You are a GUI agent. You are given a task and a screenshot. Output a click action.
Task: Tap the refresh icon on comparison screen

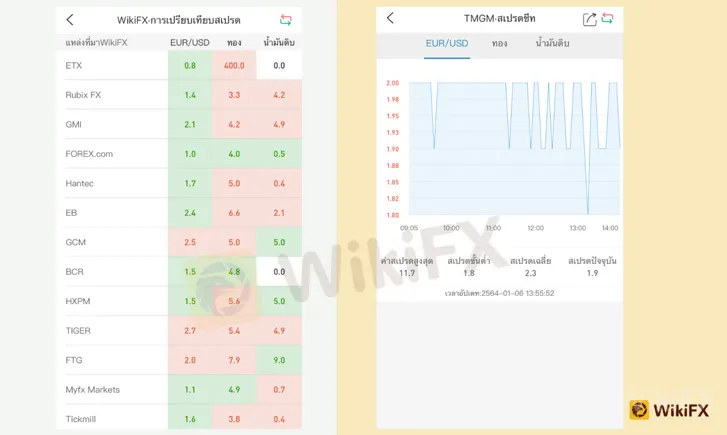coord(286,19)
